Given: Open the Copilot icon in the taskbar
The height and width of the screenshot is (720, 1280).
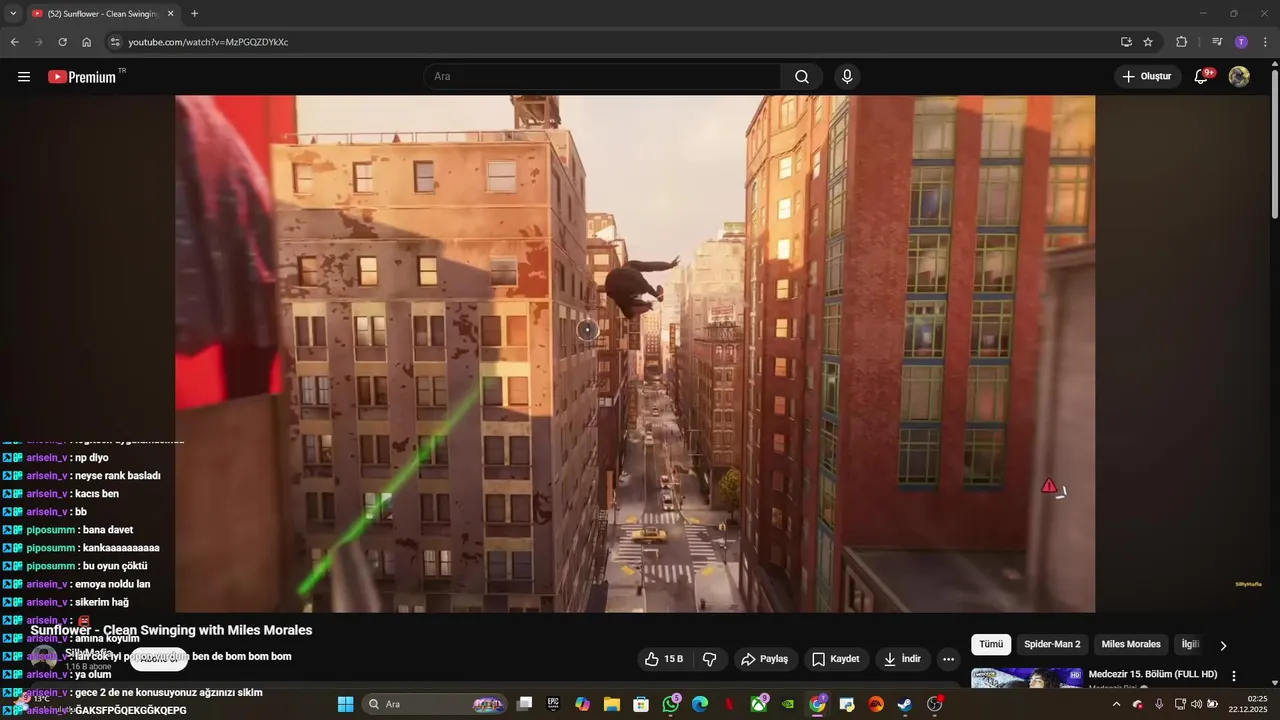Looking at the screenshot, I should coord(582,704).
